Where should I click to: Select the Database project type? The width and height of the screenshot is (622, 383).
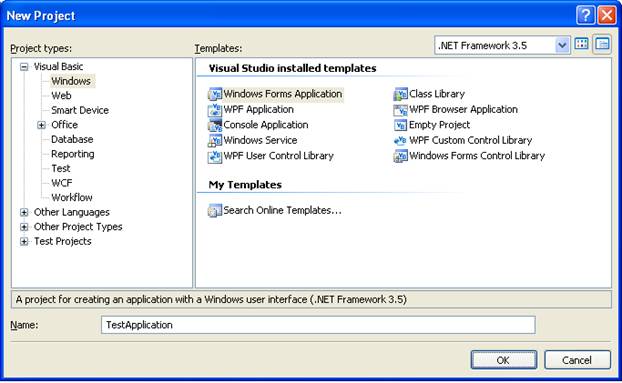(72, 139)
